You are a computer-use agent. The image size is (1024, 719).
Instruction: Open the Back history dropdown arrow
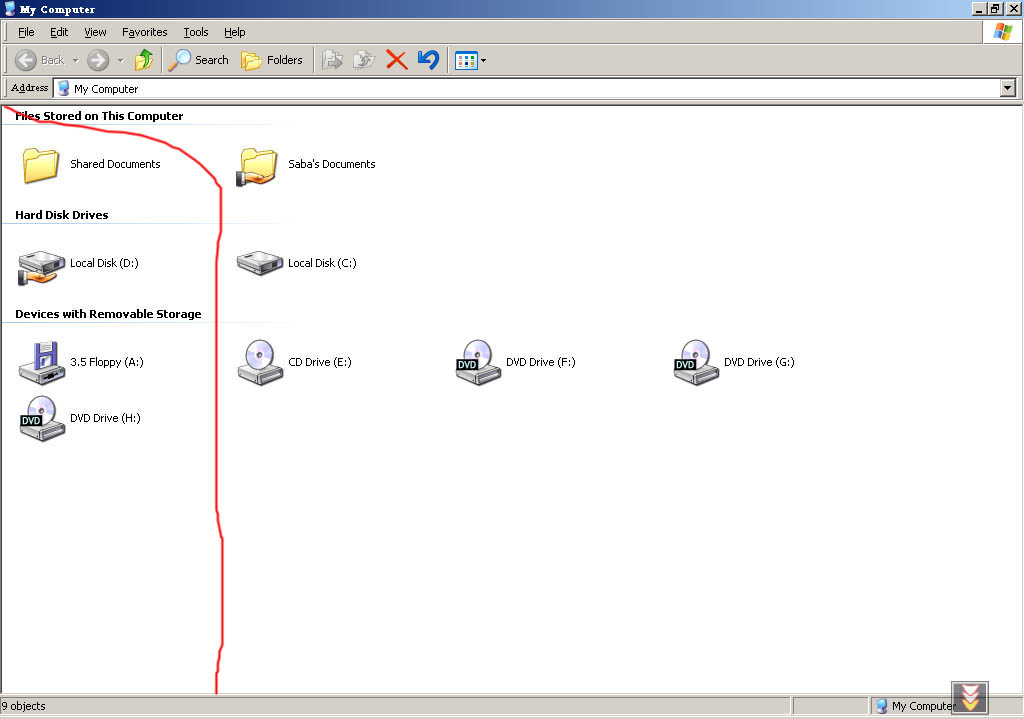(75, 60)
